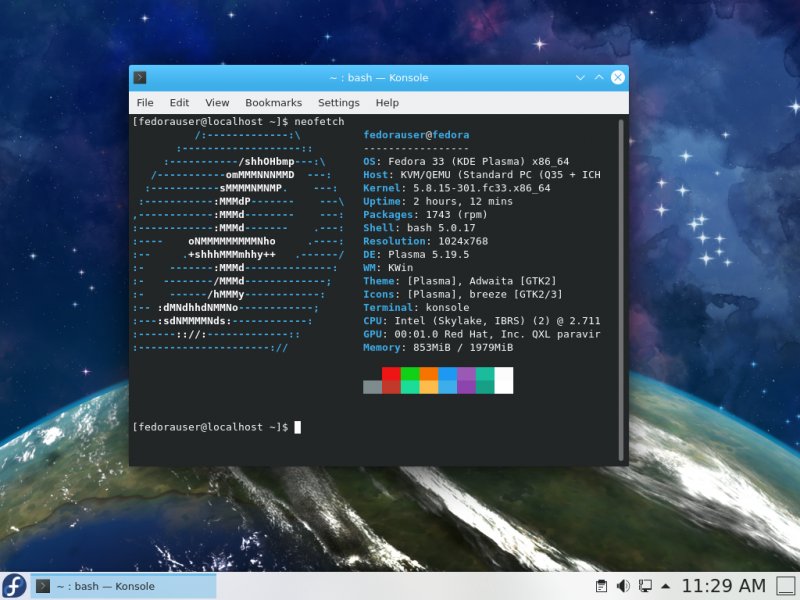
Task: Click the Konsole icon in title bar
Action: [x=140, y=77]
